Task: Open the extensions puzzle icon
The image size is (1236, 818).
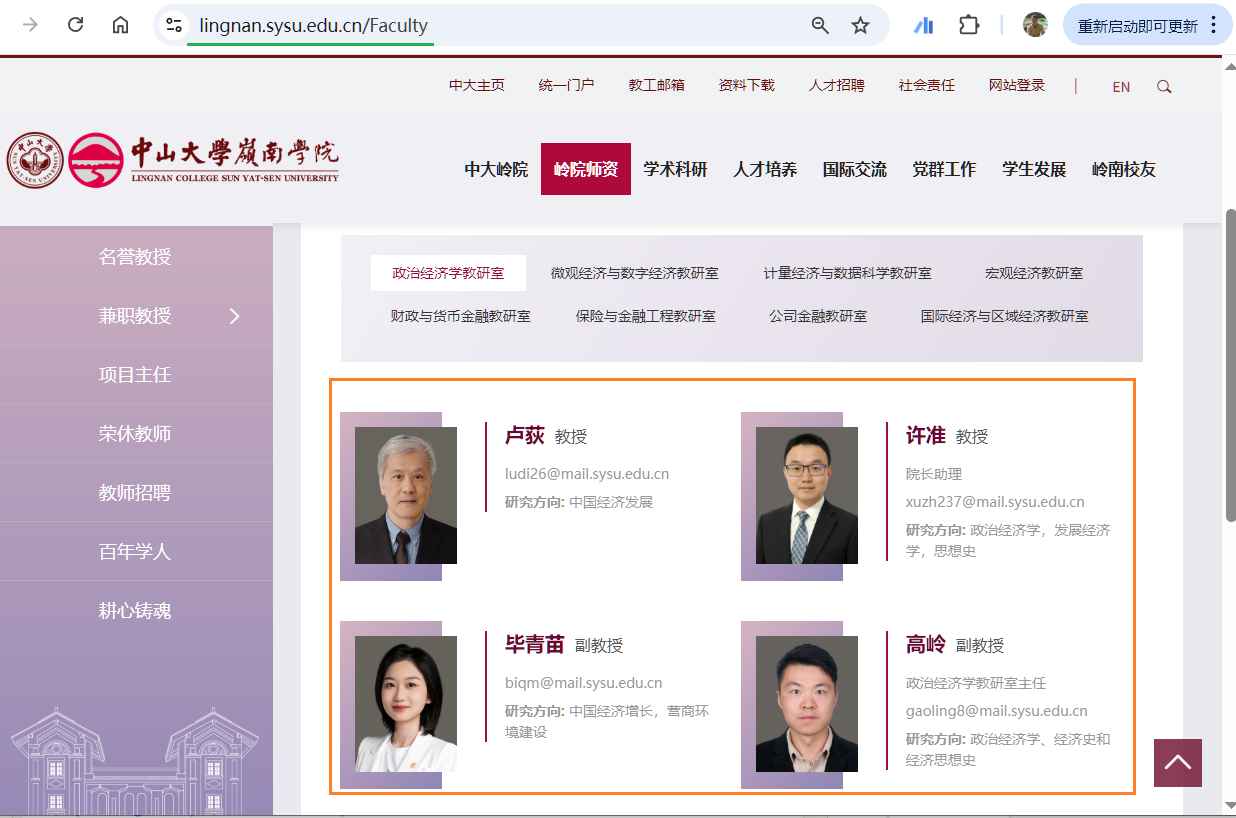Action: pos(968,25)
